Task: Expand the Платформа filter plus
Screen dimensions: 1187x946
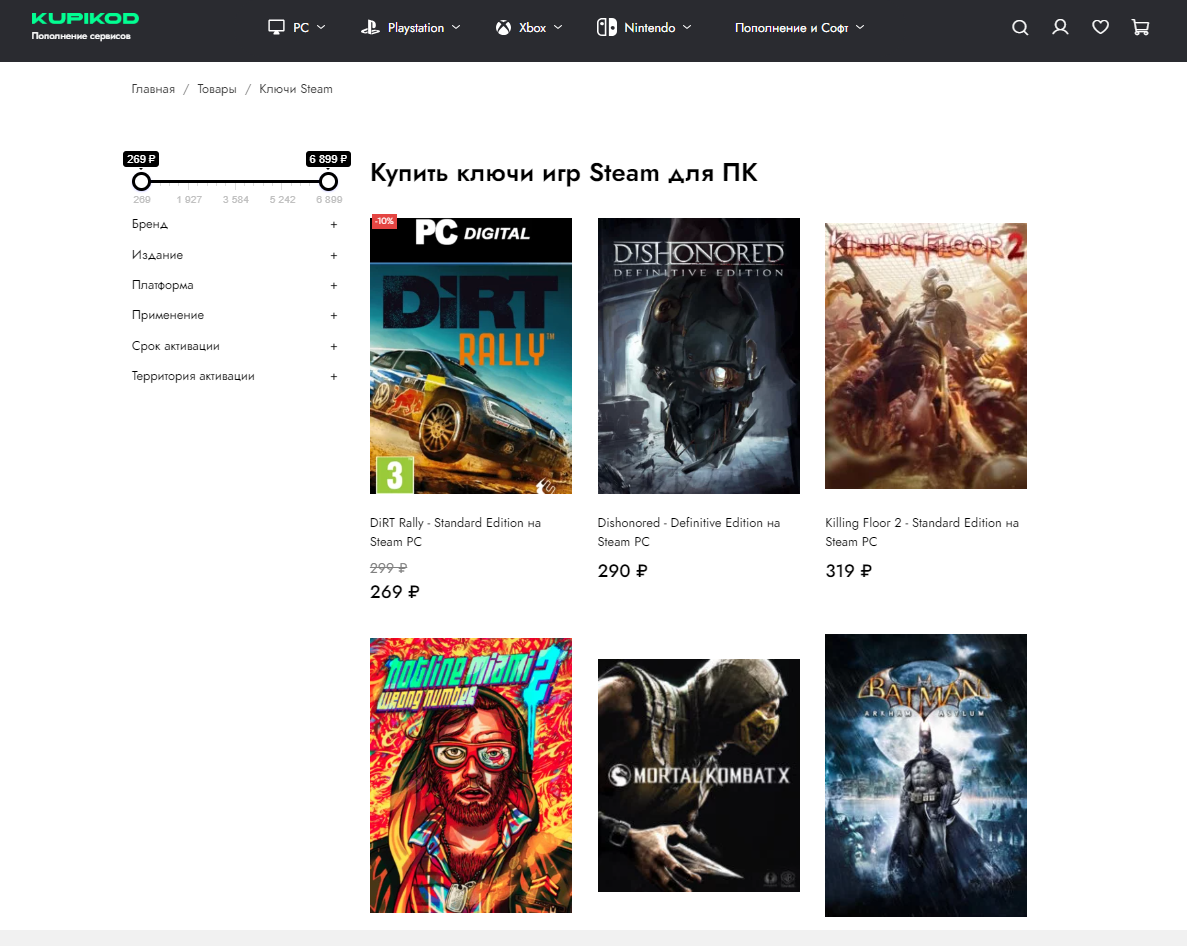Action: [x=334, y=285]
